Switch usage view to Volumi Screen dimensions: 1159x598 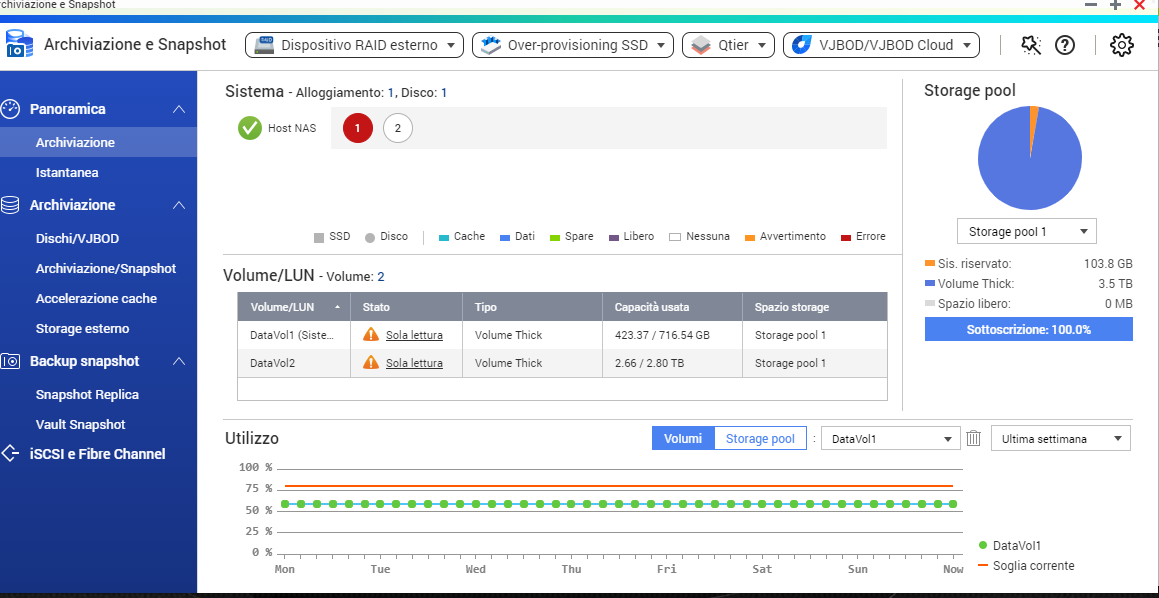[683, 438]
